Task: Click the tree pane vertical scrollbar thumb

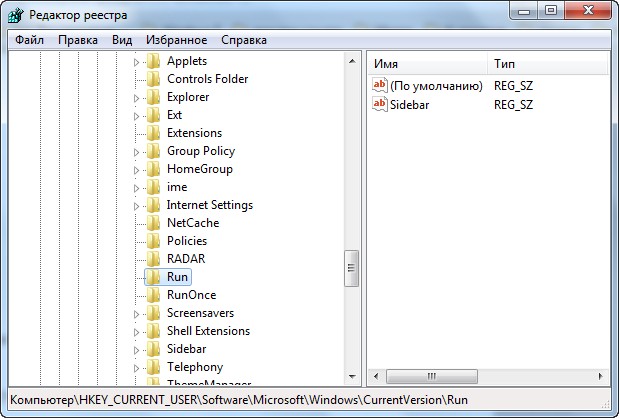Action: (x=351, y=267)
